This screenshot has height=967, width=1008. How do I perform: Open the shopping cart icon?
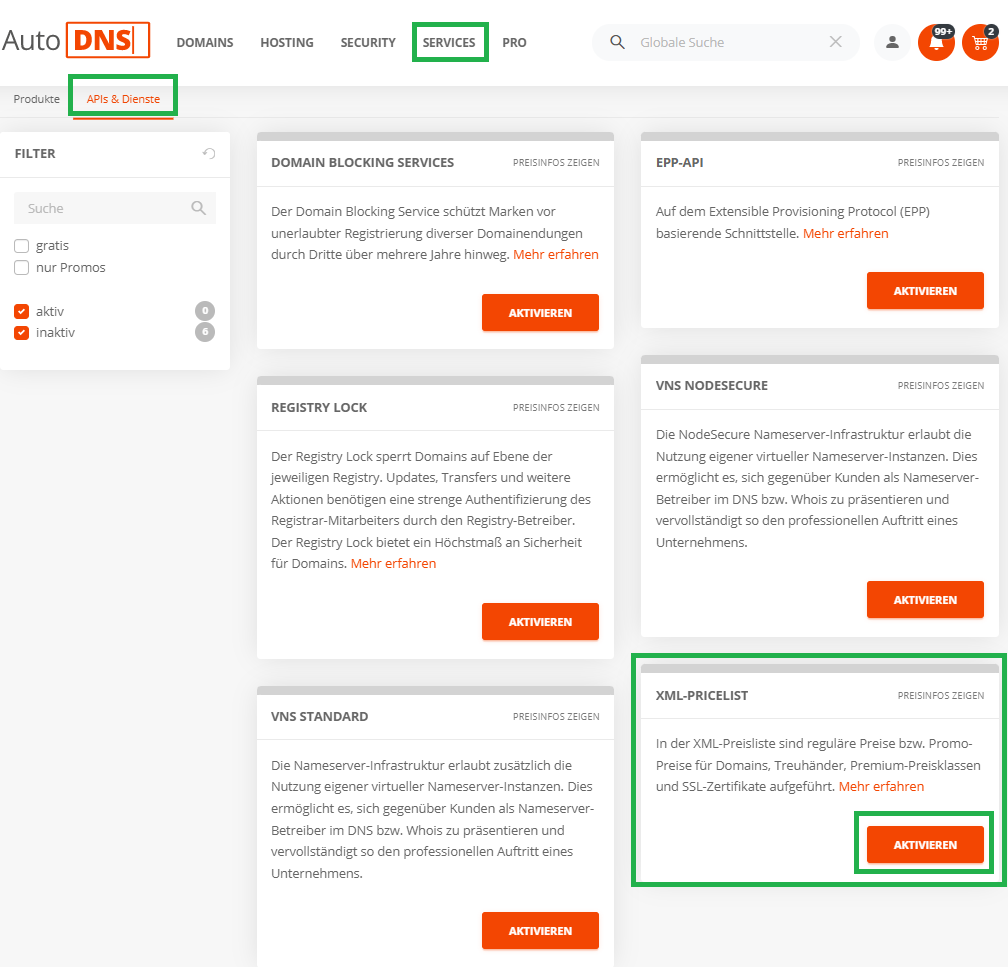click(x=980, y=42)
